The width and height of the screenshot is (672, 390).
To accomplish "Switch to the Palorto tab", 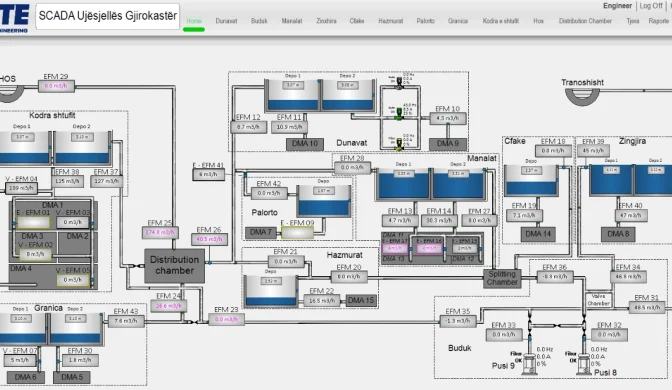I will coord(426,21).
